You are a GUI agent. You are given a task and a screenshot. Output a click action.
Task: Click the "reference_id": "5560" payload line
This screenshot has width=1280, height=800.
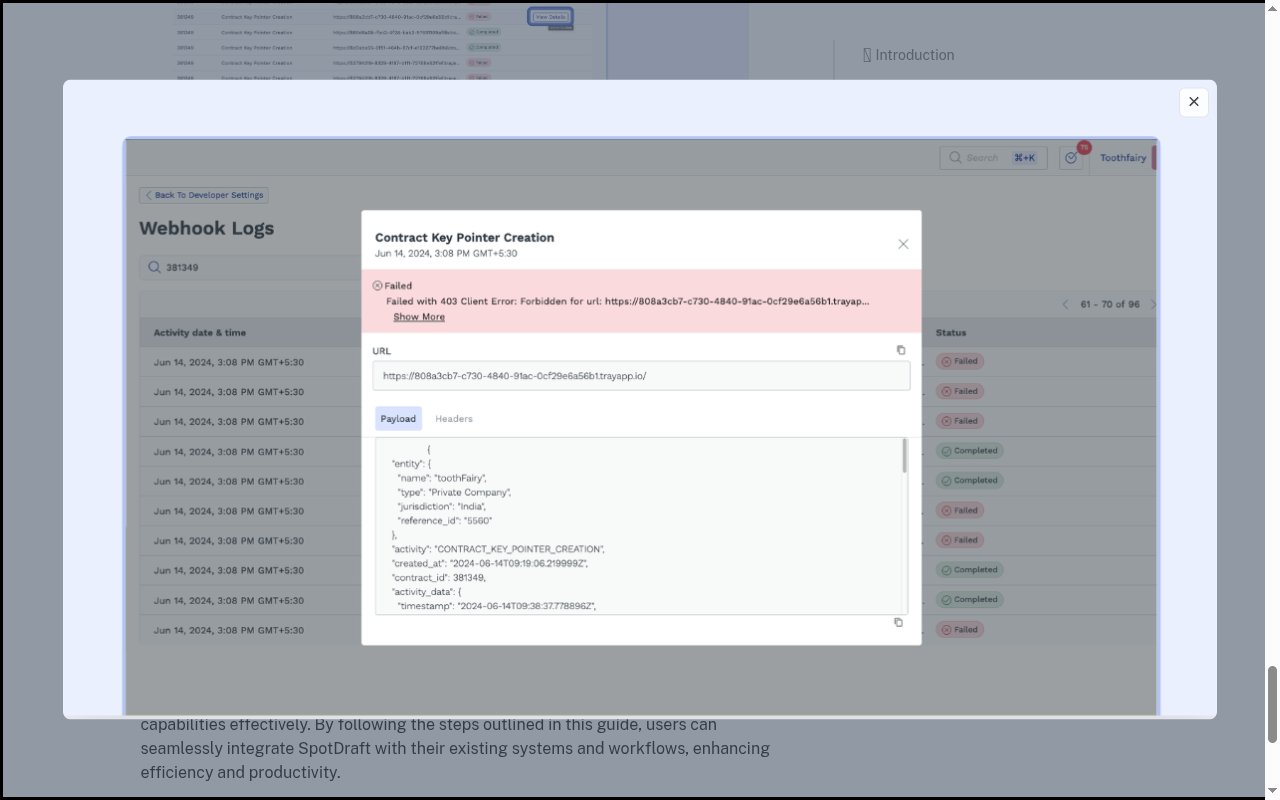tap(445, 520)
